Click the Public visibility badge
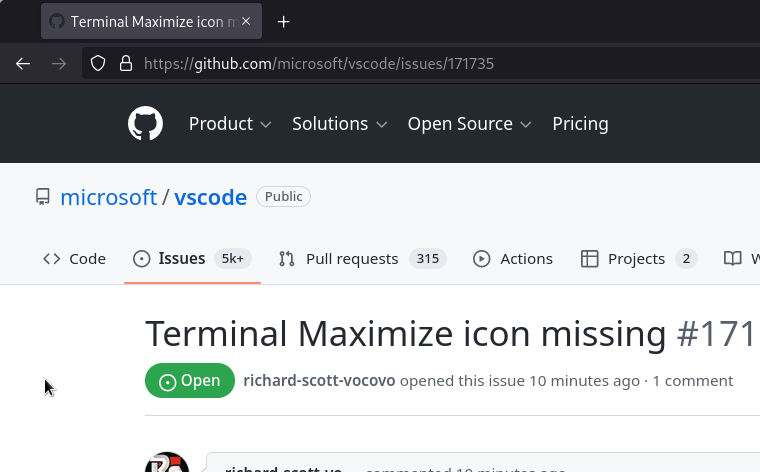760x472 pixels. click(x=284, y=196)
